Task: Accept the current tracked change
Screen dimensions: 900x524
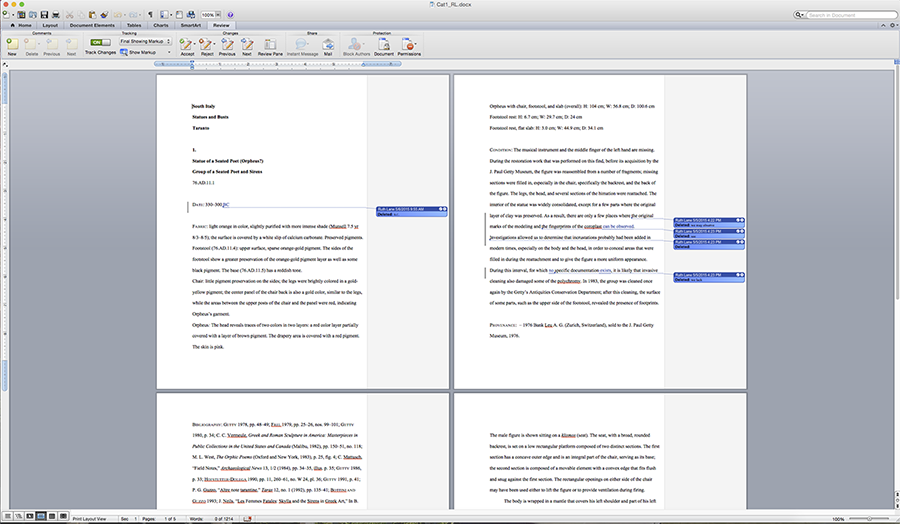Action: (185, 46)
